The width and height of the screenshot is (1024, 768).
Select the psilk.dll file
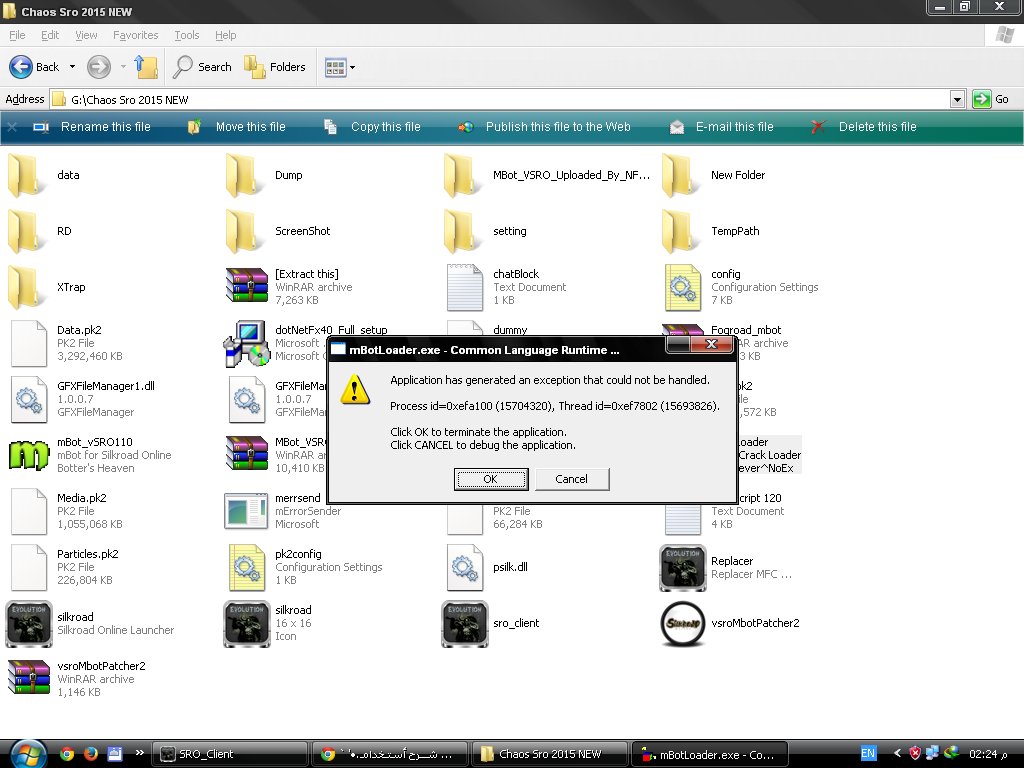(x=487, y=567)
